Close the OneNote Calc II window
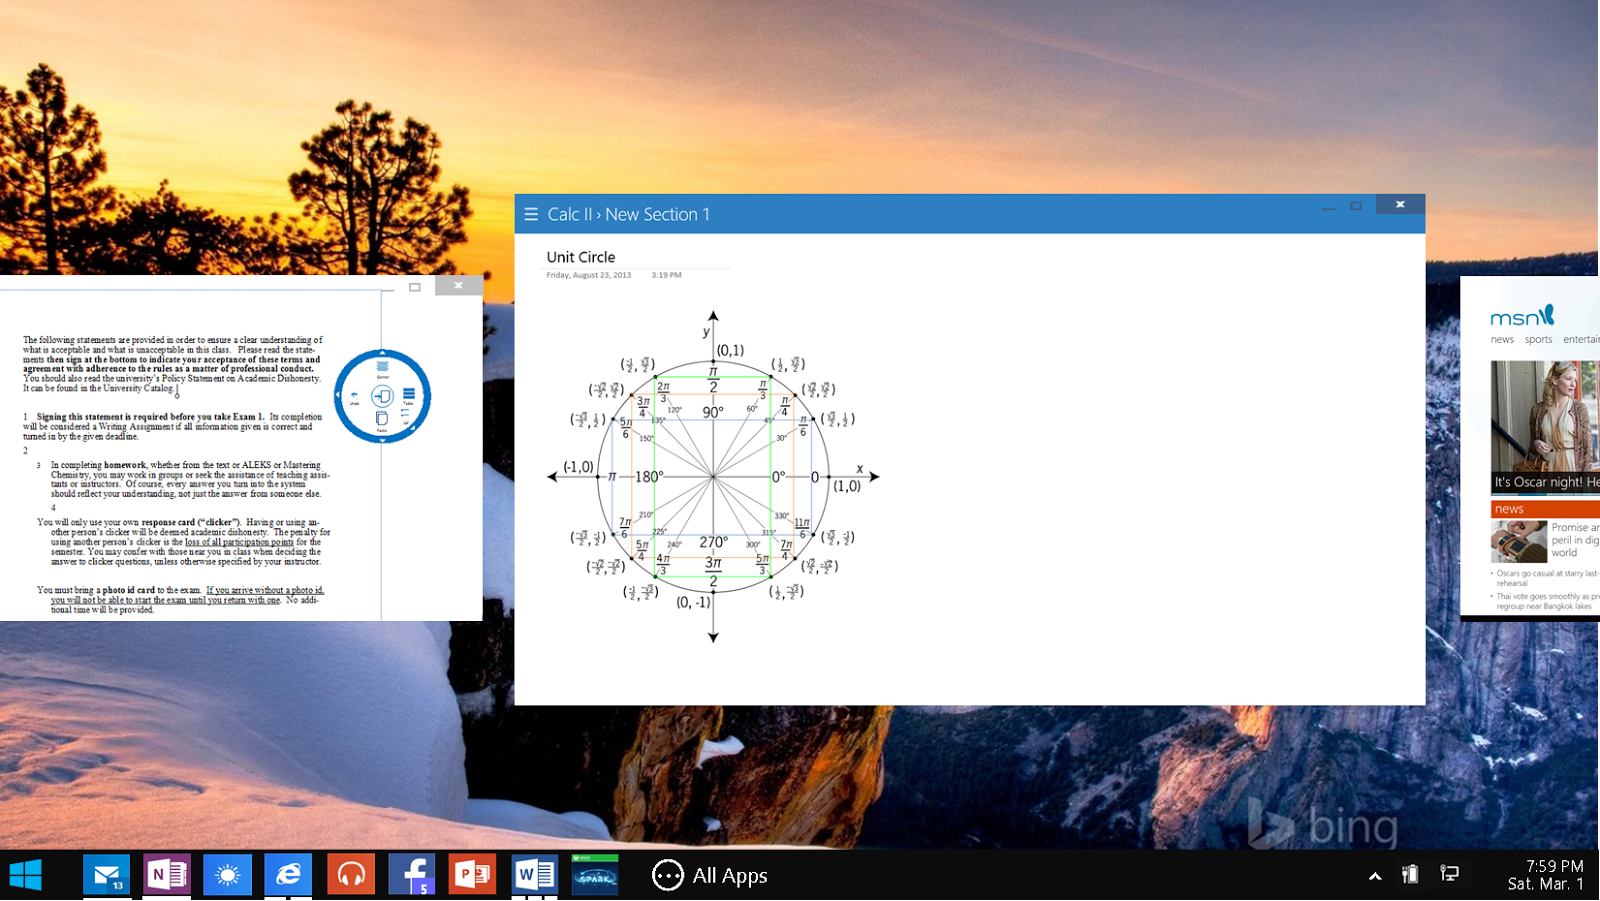This screenshot has width=1600, height=901. click(x=1400, y=204)
